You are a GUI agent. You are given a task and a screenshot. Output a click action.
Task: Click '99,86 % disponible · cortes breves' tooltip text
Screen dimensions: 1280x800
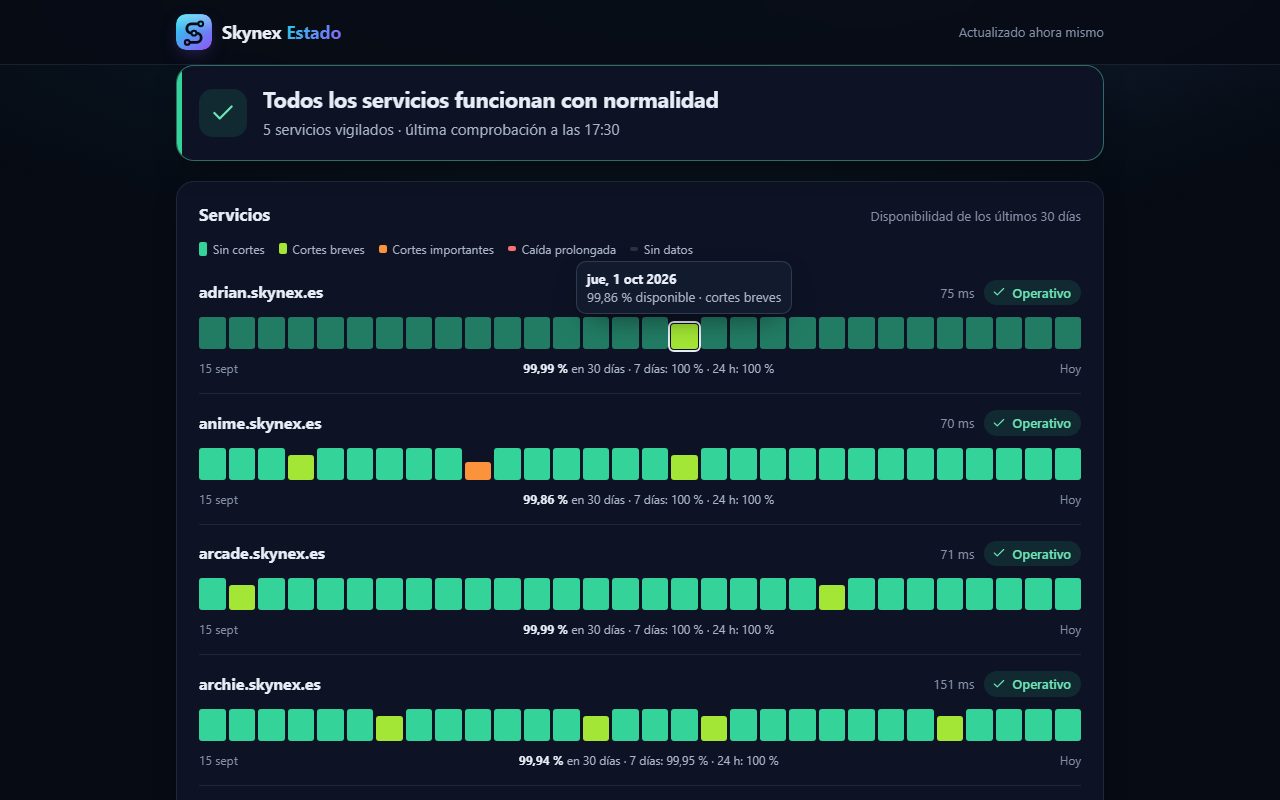(684, 297)
